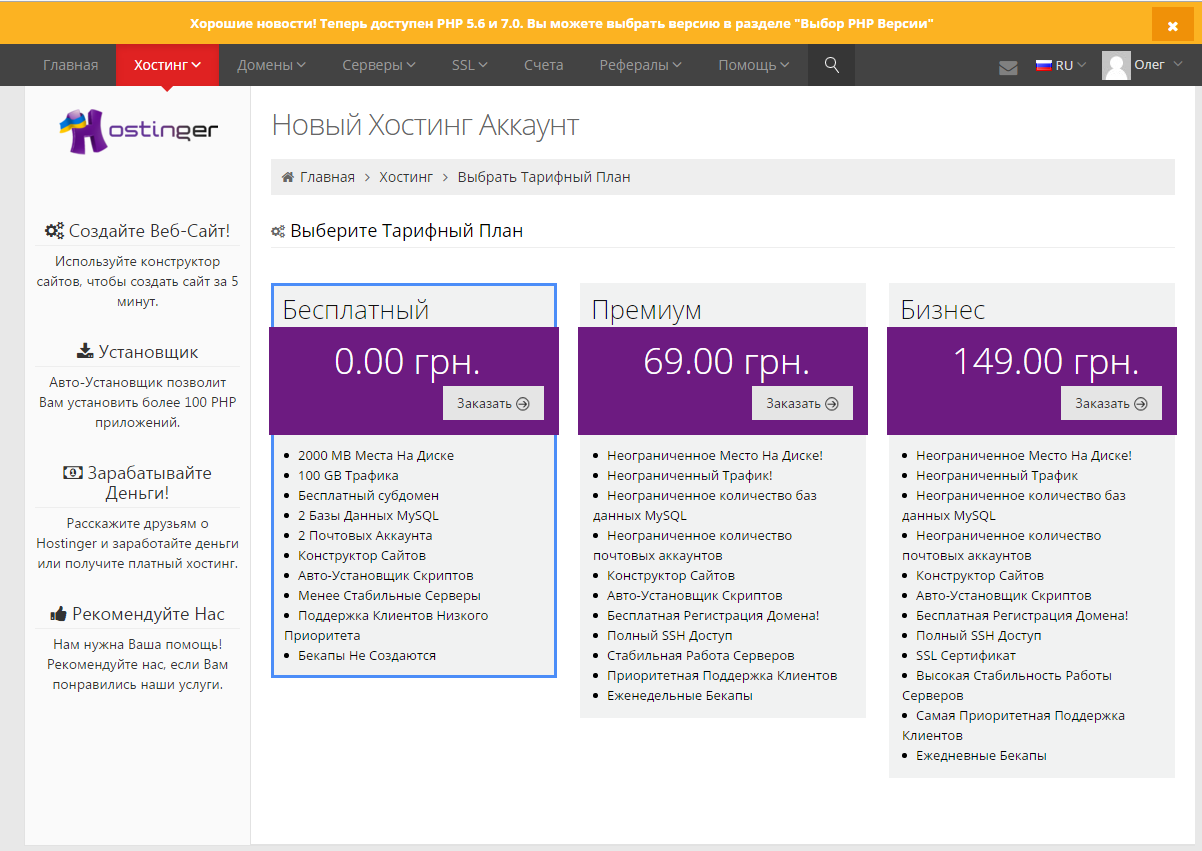Click '2000 MB Места На Диске' feature
Image resolution: width=1202 pixels, height=851 pixels.
[376, 455]
